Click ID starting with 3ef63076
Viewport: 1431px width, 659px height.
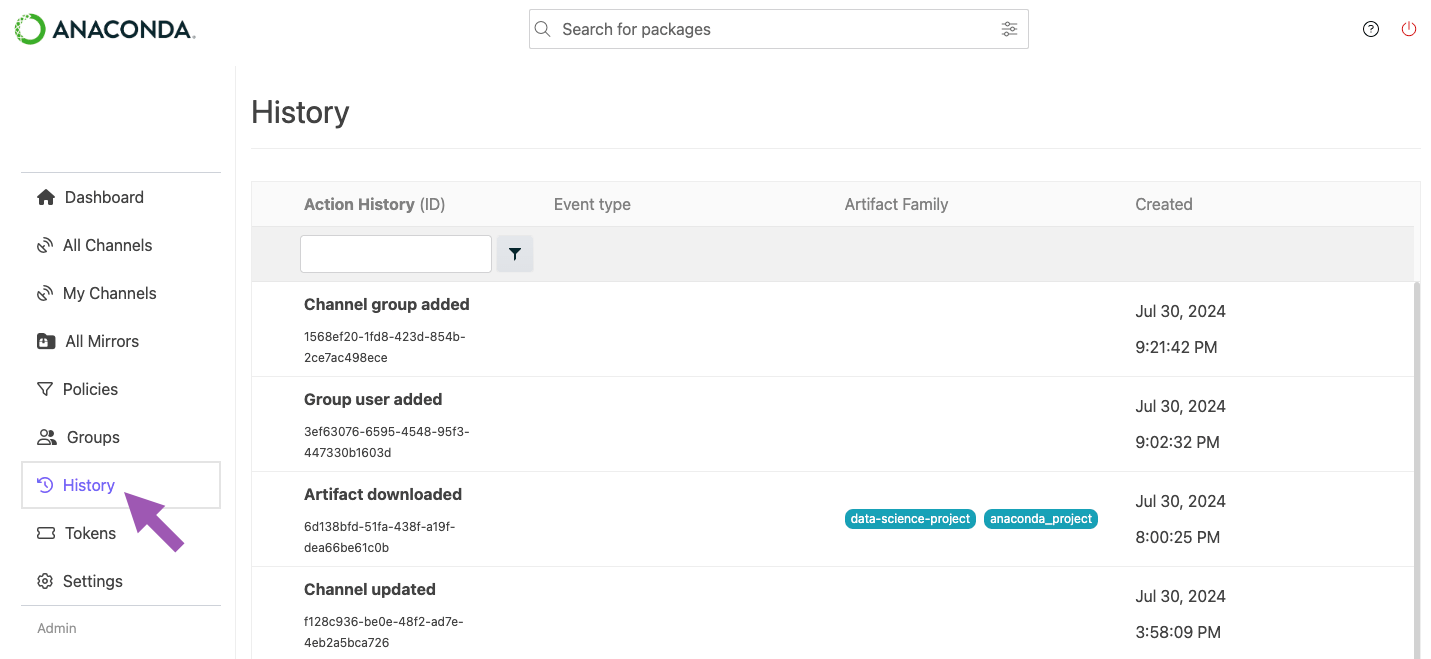[x=387, y=442]
